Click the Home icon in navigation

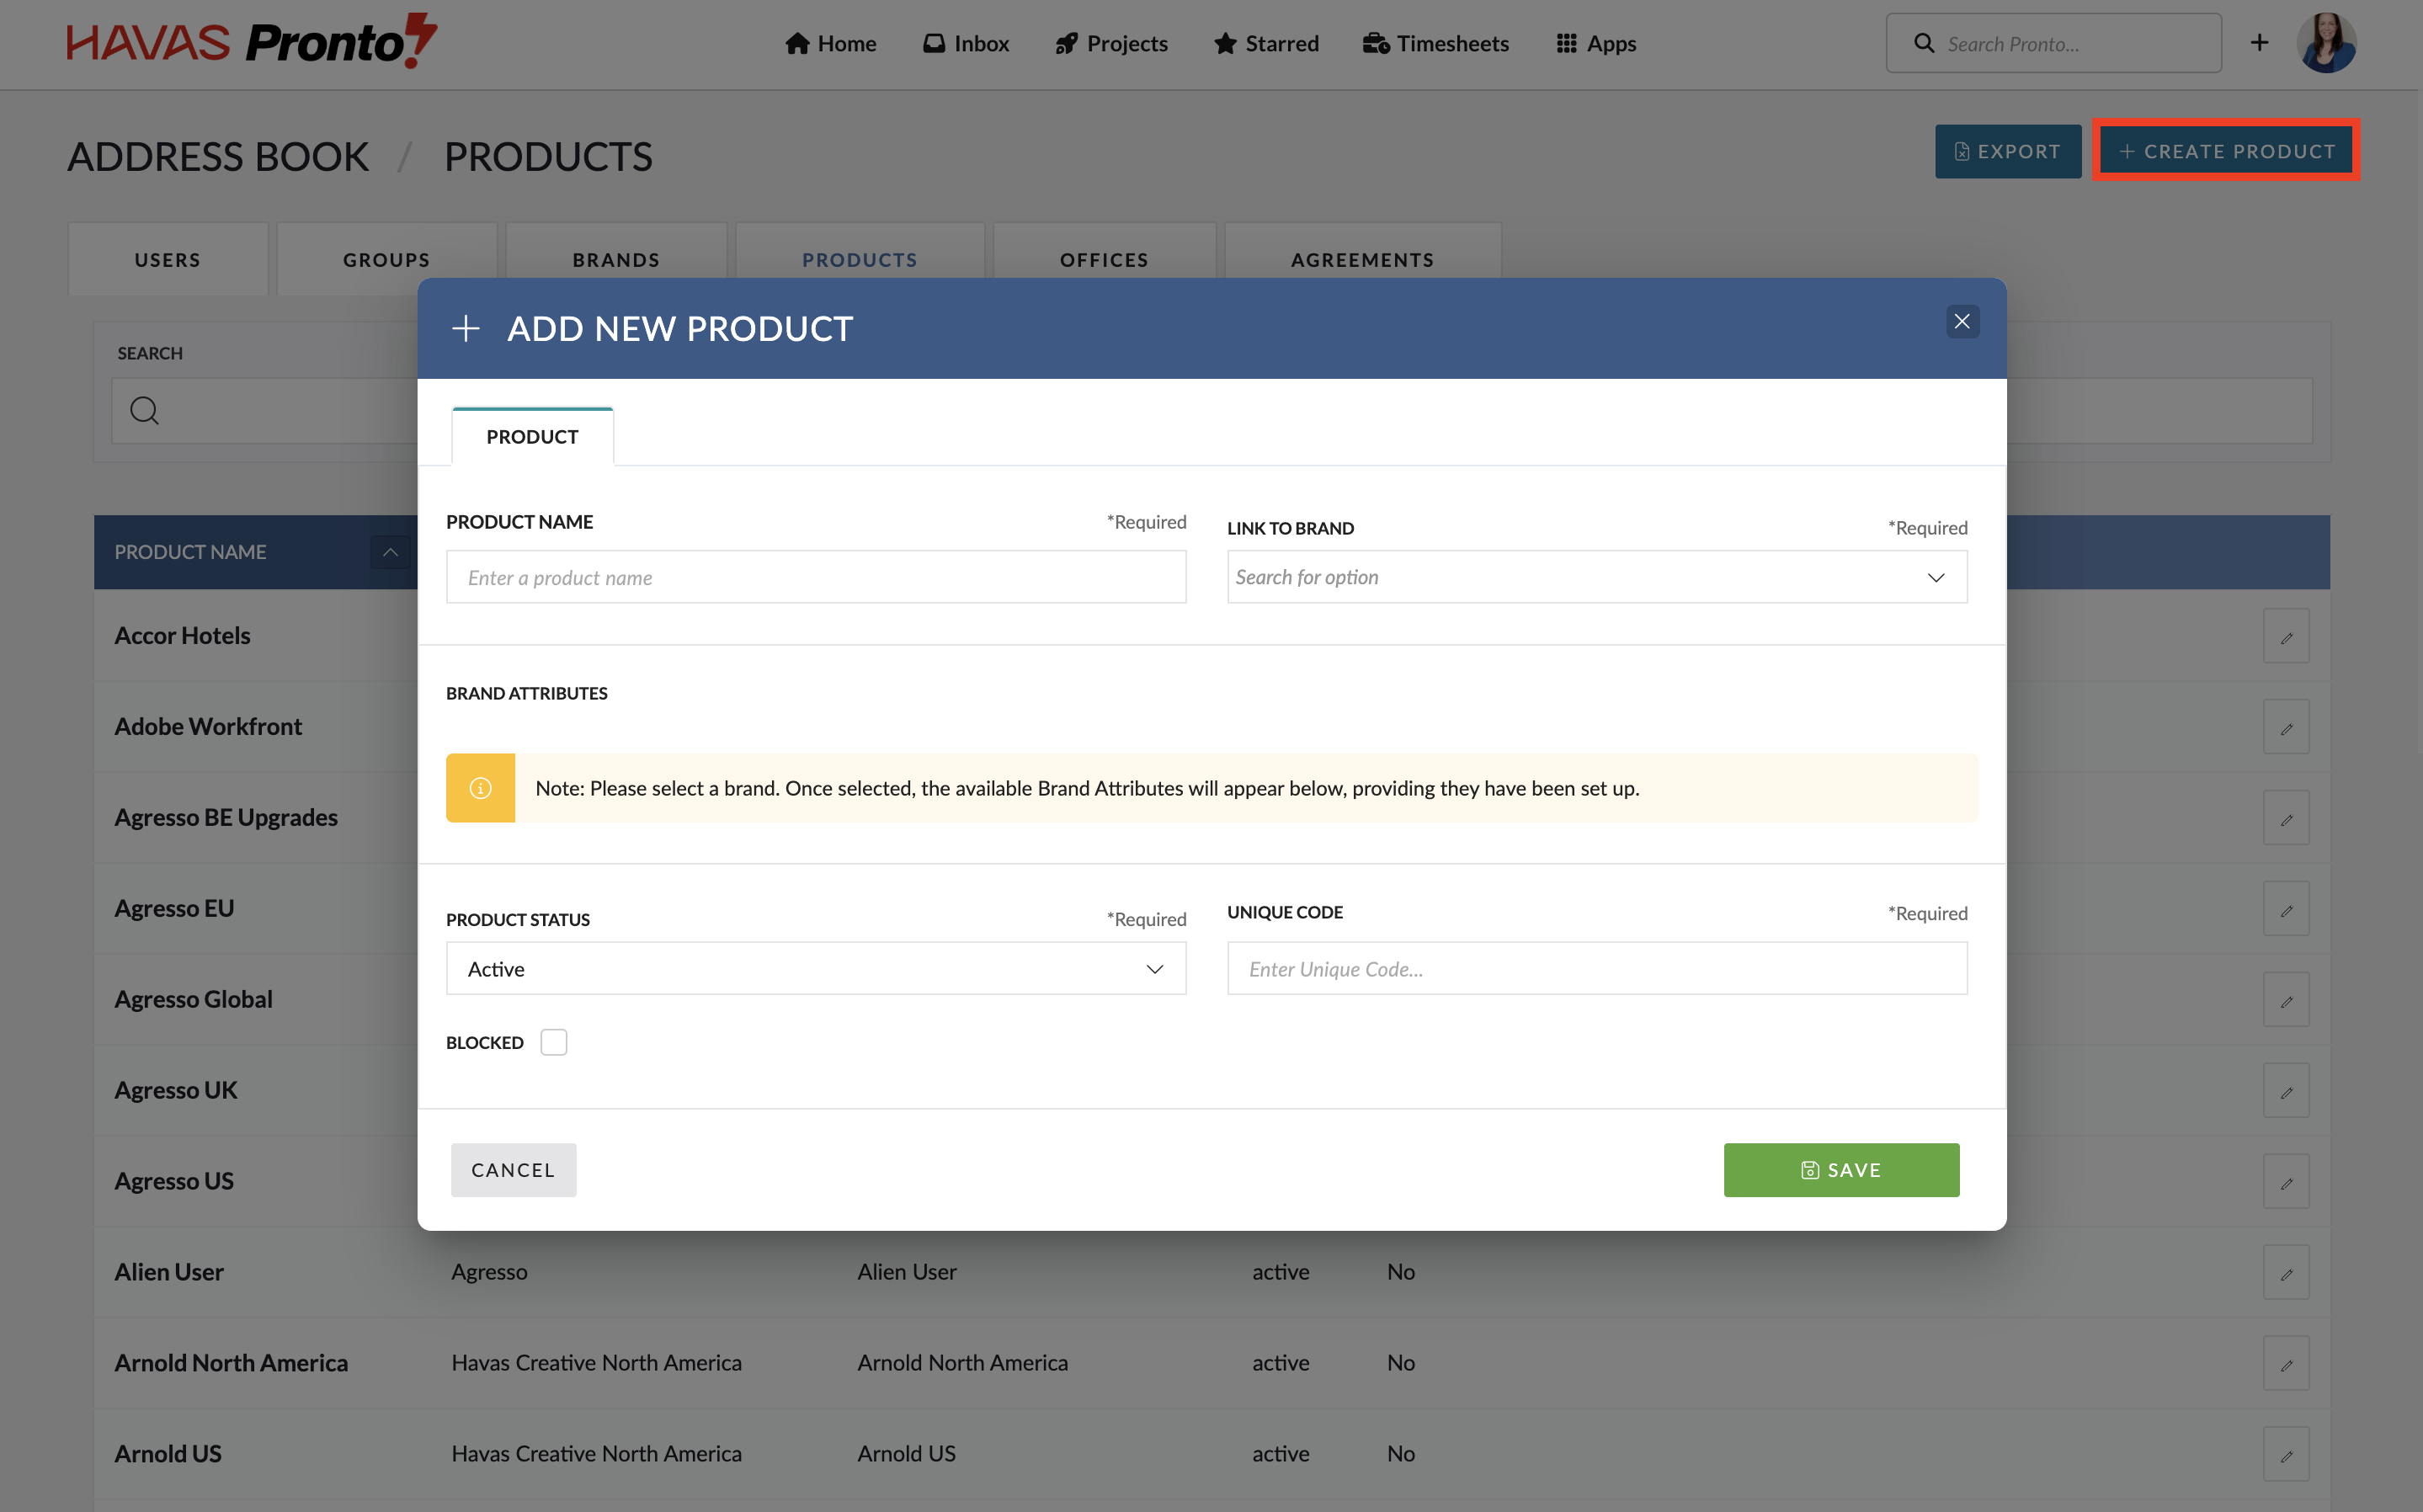coord(797,43)
